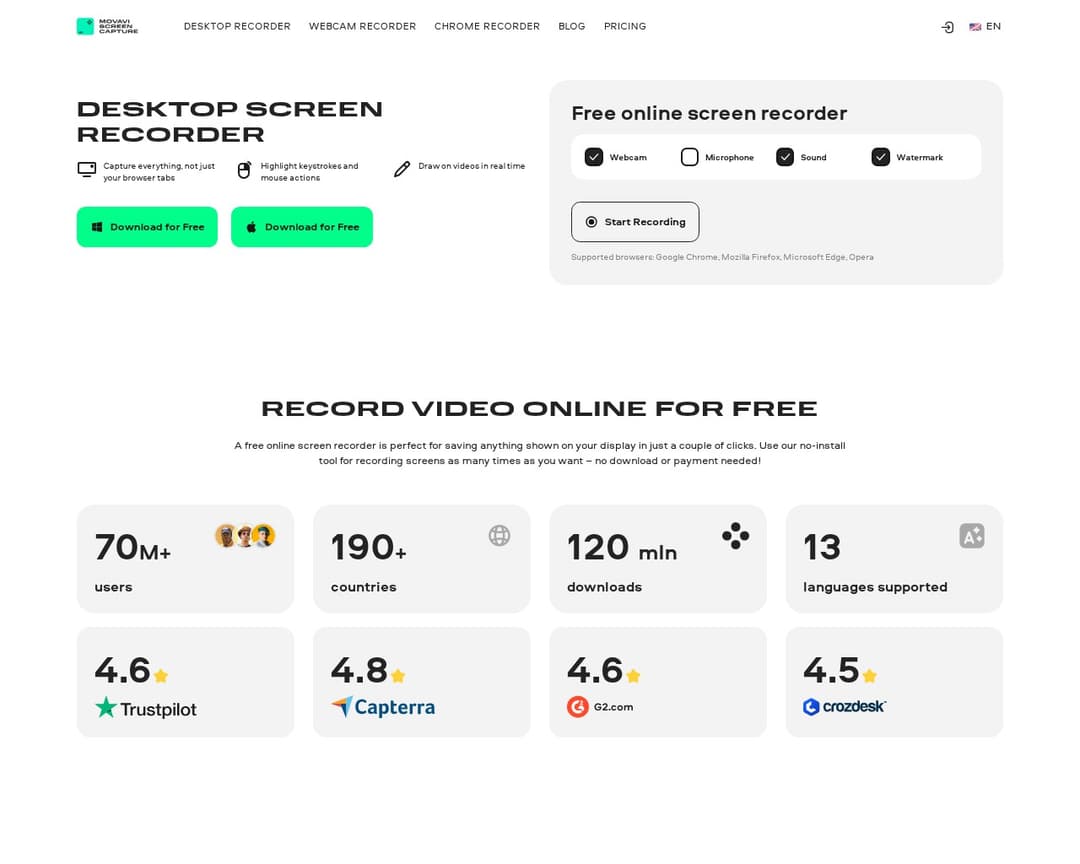The width and height of the screenshot is (1080, 864).
Task: Click the Trustpilot star logo
Action: [106, 708]
